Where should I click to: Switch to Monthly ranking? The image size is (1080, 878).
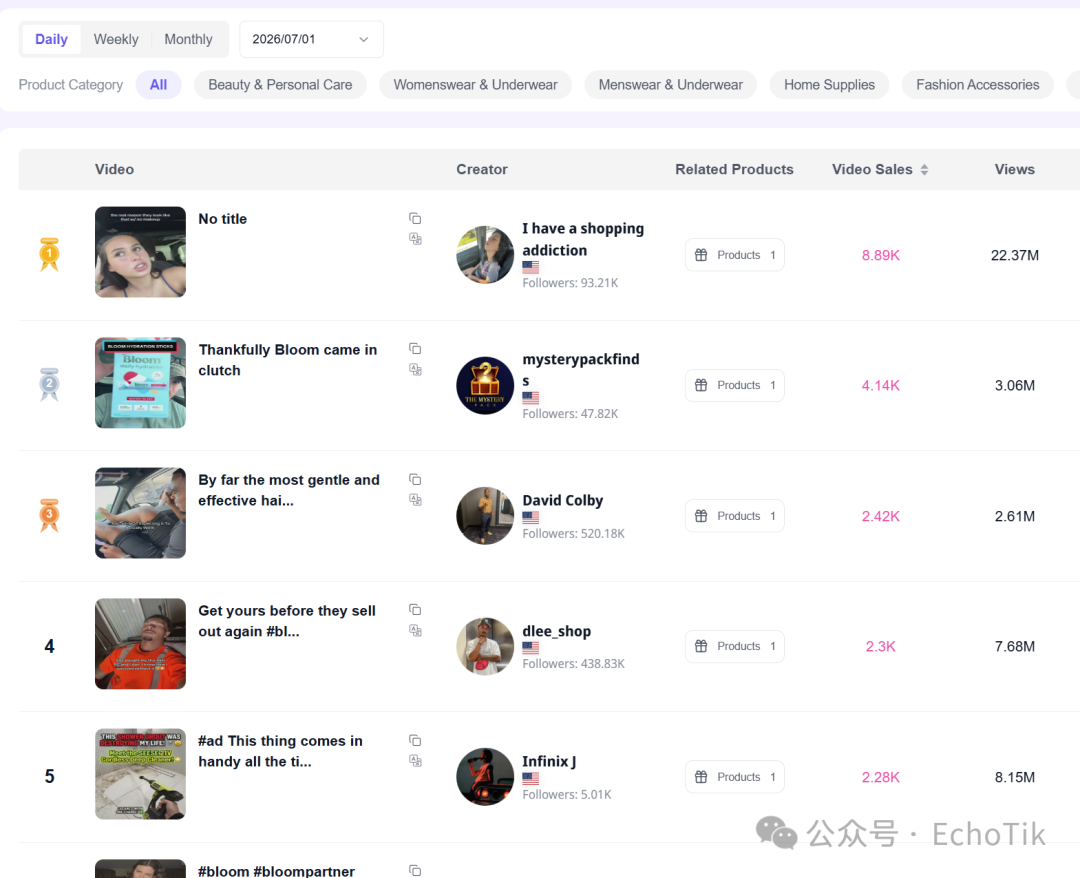[x=188, y=39]
